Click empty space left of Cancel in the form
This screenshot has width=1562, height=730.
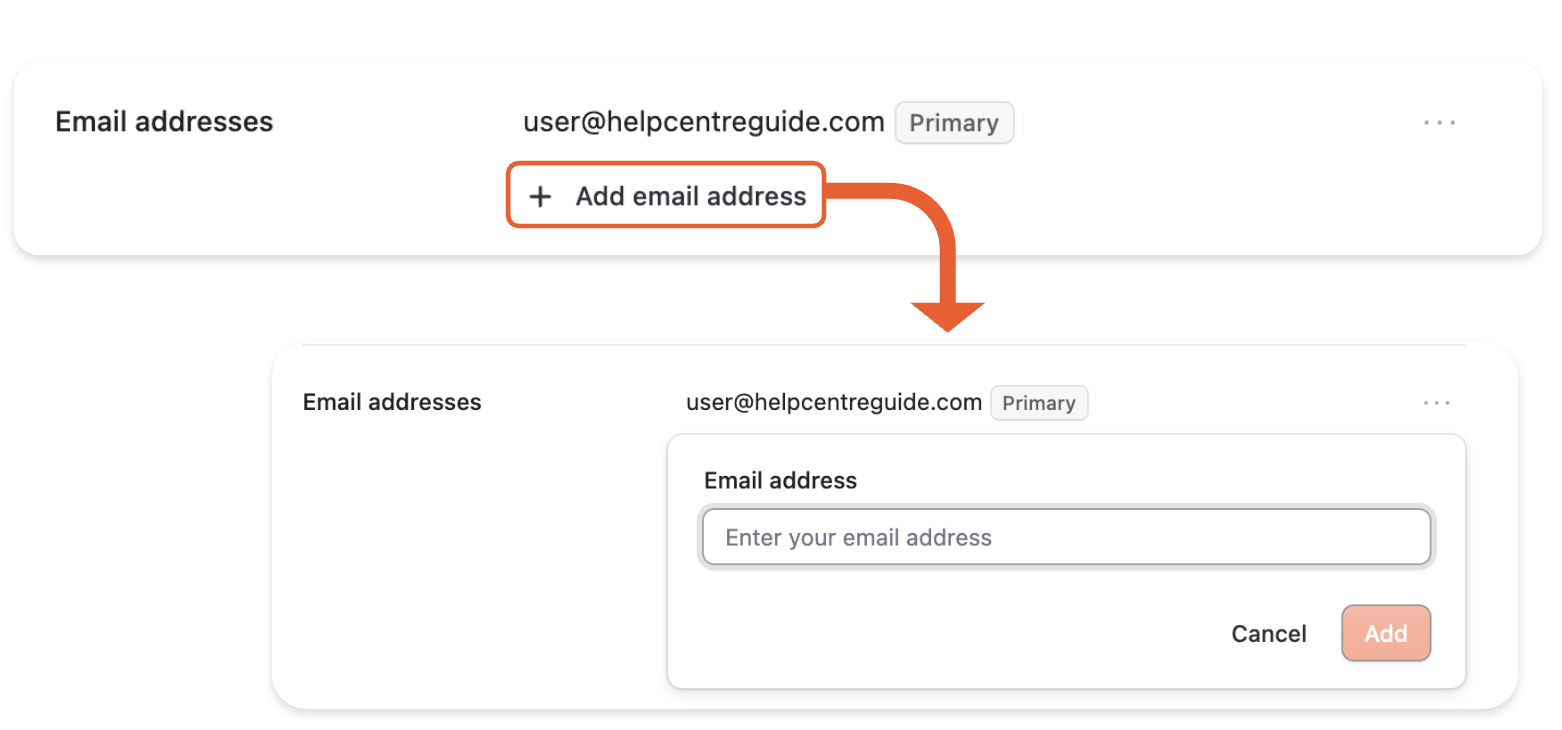(x=950, y=633)
